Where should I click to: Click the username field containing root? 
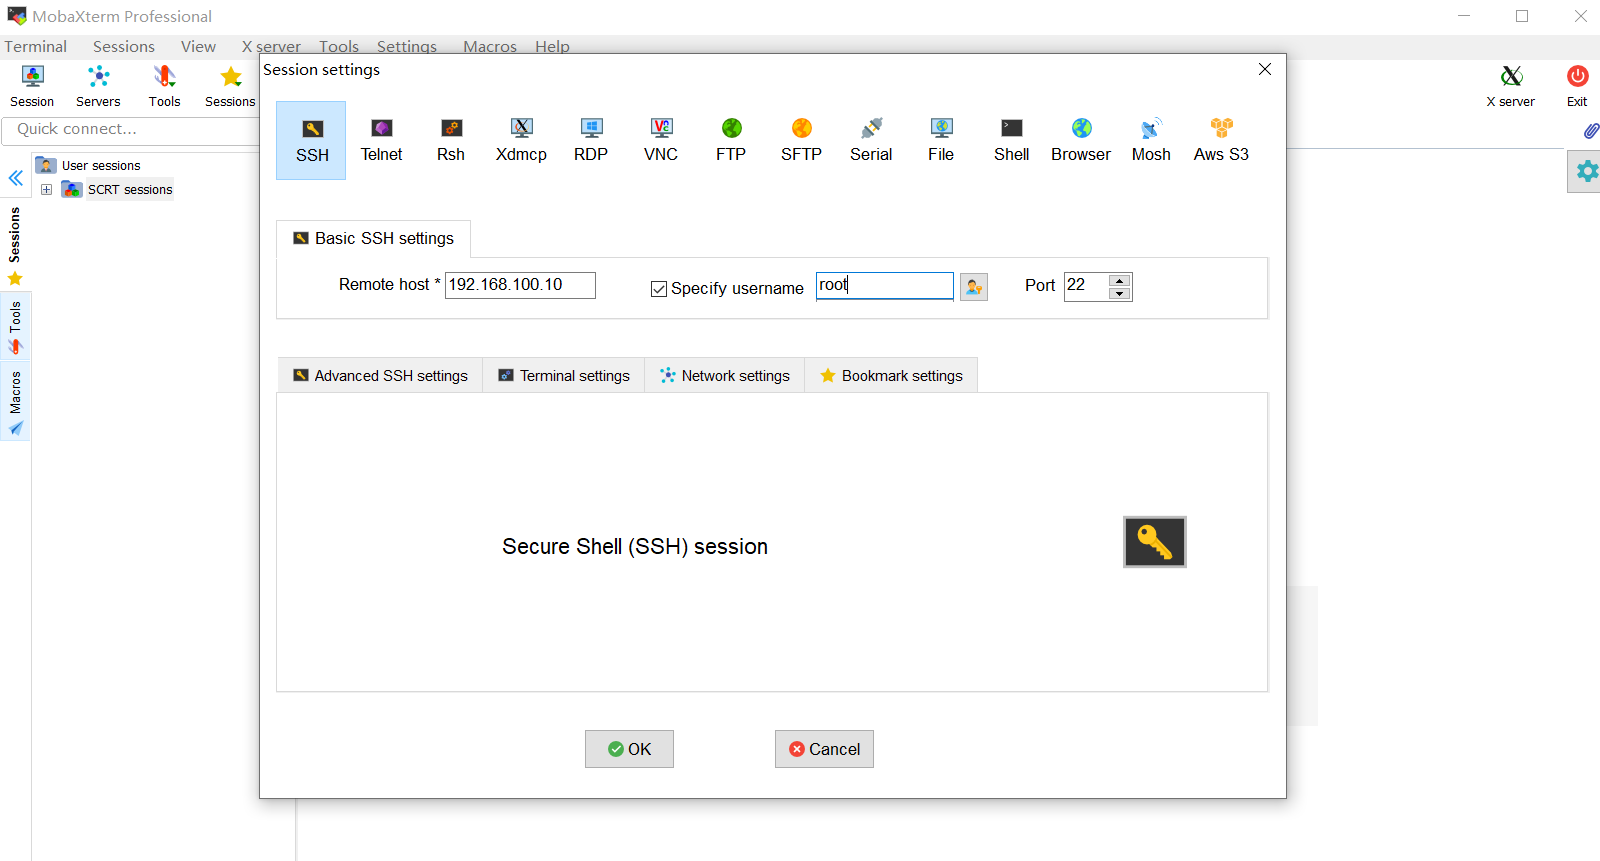click(885, 285)
